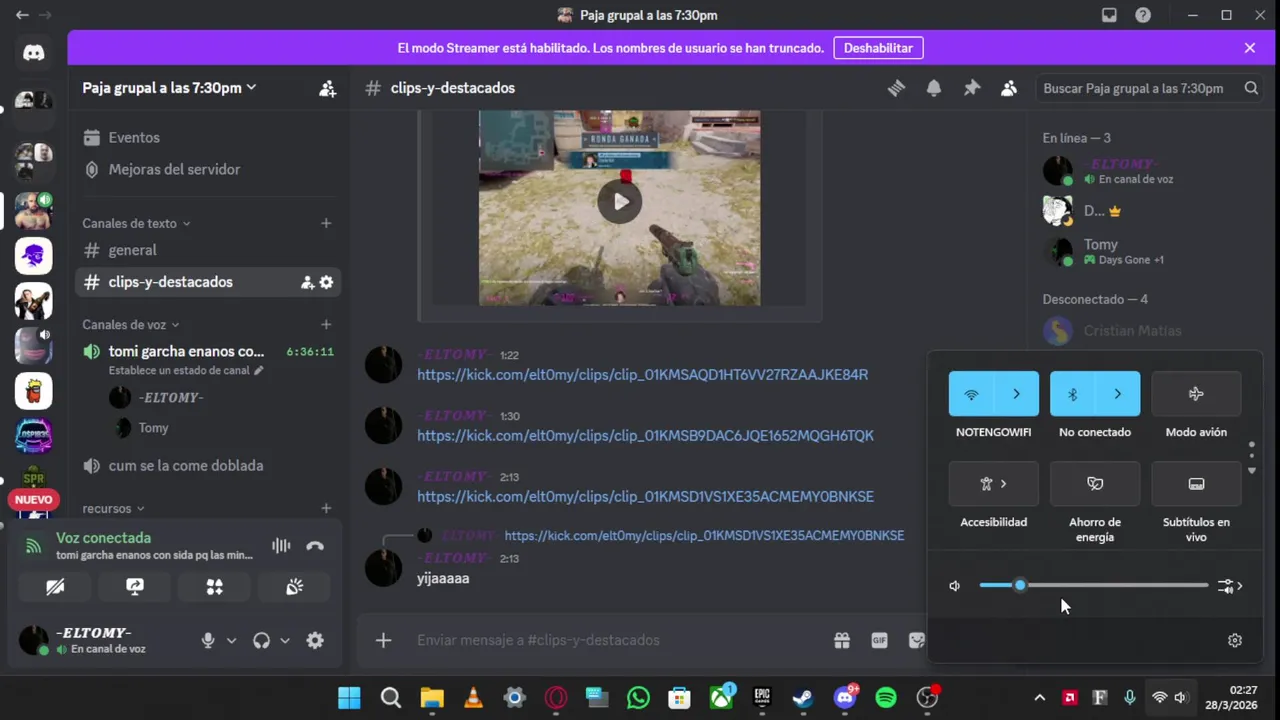The height and width of the screenshot is (720, 1280).
Task: Disconnect from voice call
Action: [315, 546]
